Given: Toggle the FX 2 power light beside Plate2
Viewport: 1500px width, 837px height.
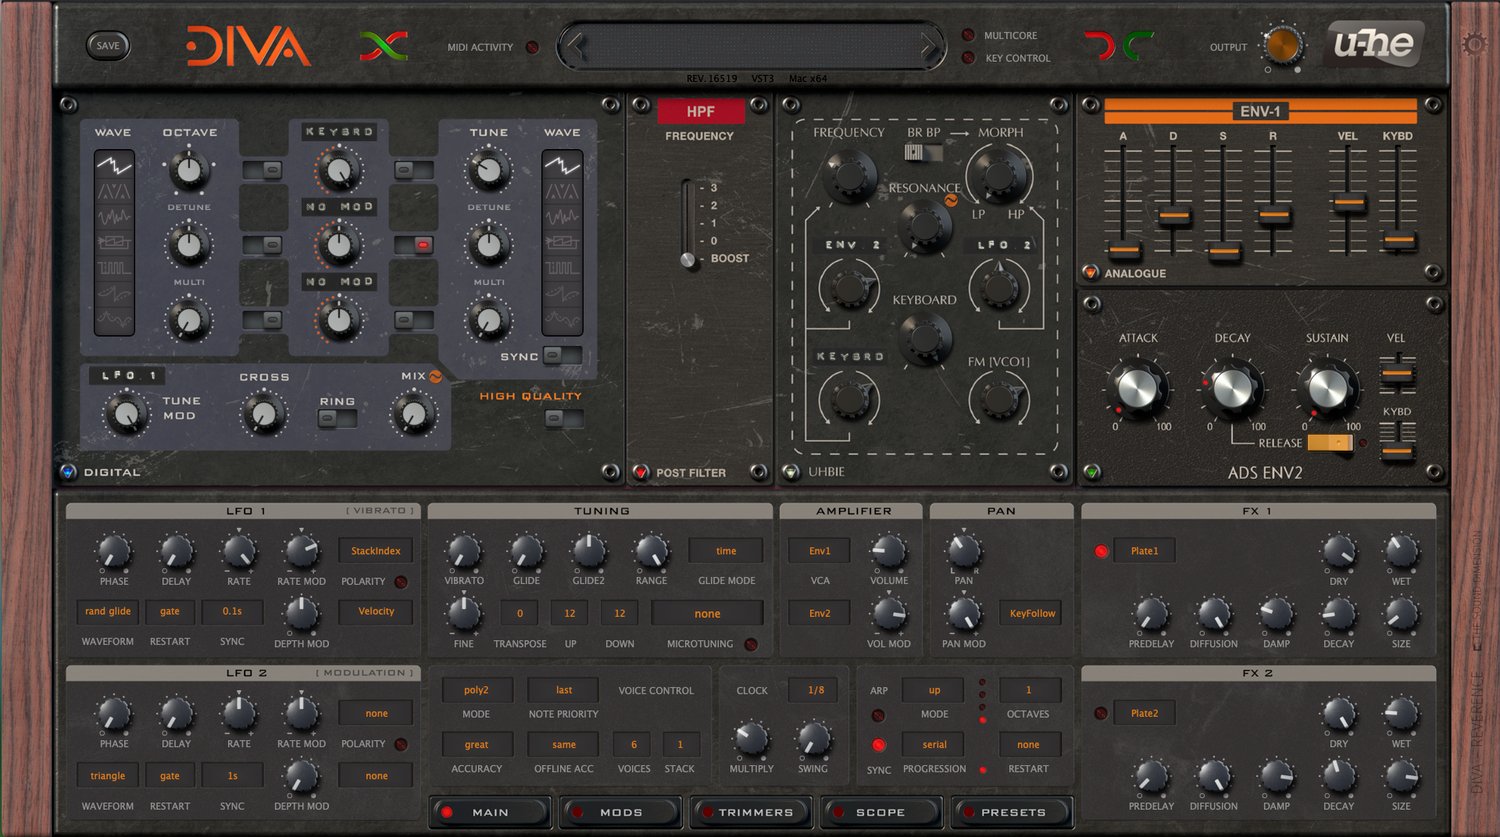Looking at the screenshot, I should (x=1101, y=713).
